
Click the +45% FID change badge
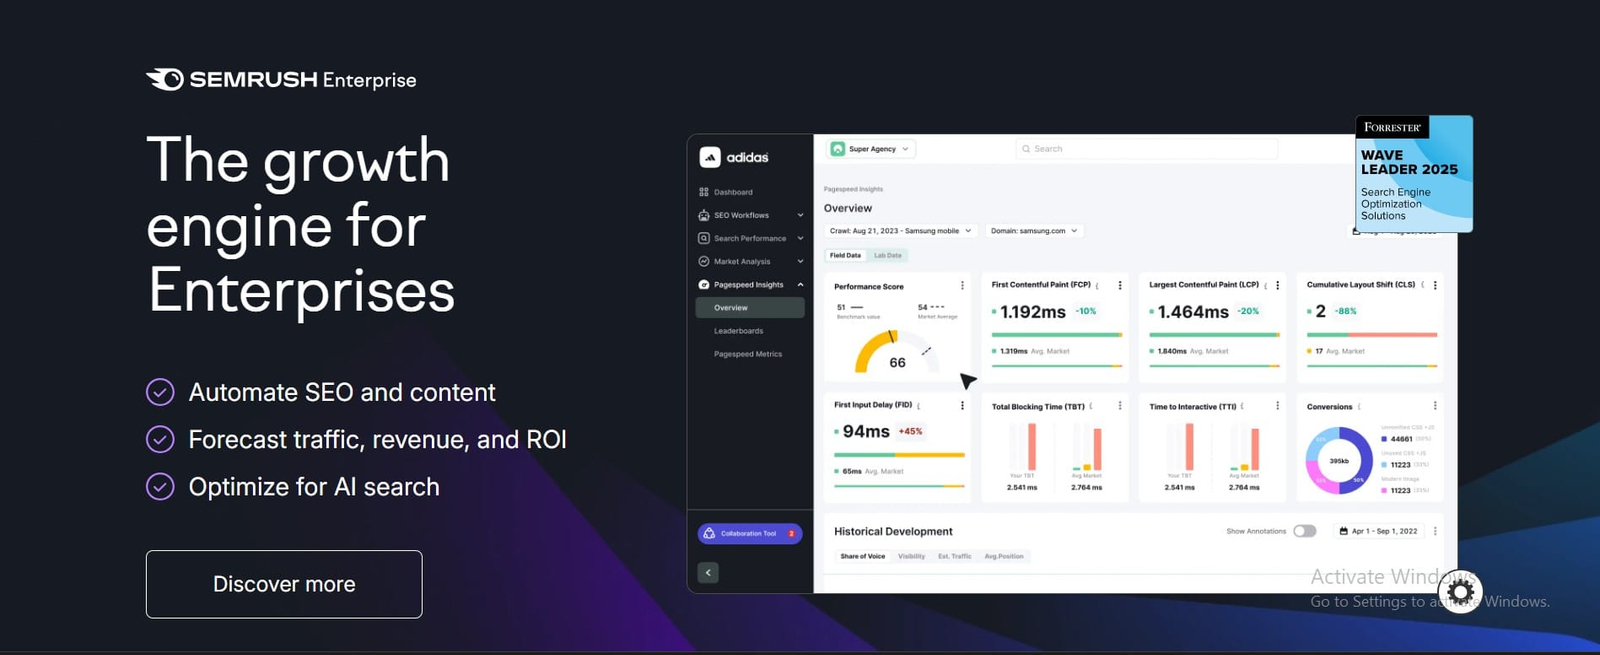coord(911,431)
